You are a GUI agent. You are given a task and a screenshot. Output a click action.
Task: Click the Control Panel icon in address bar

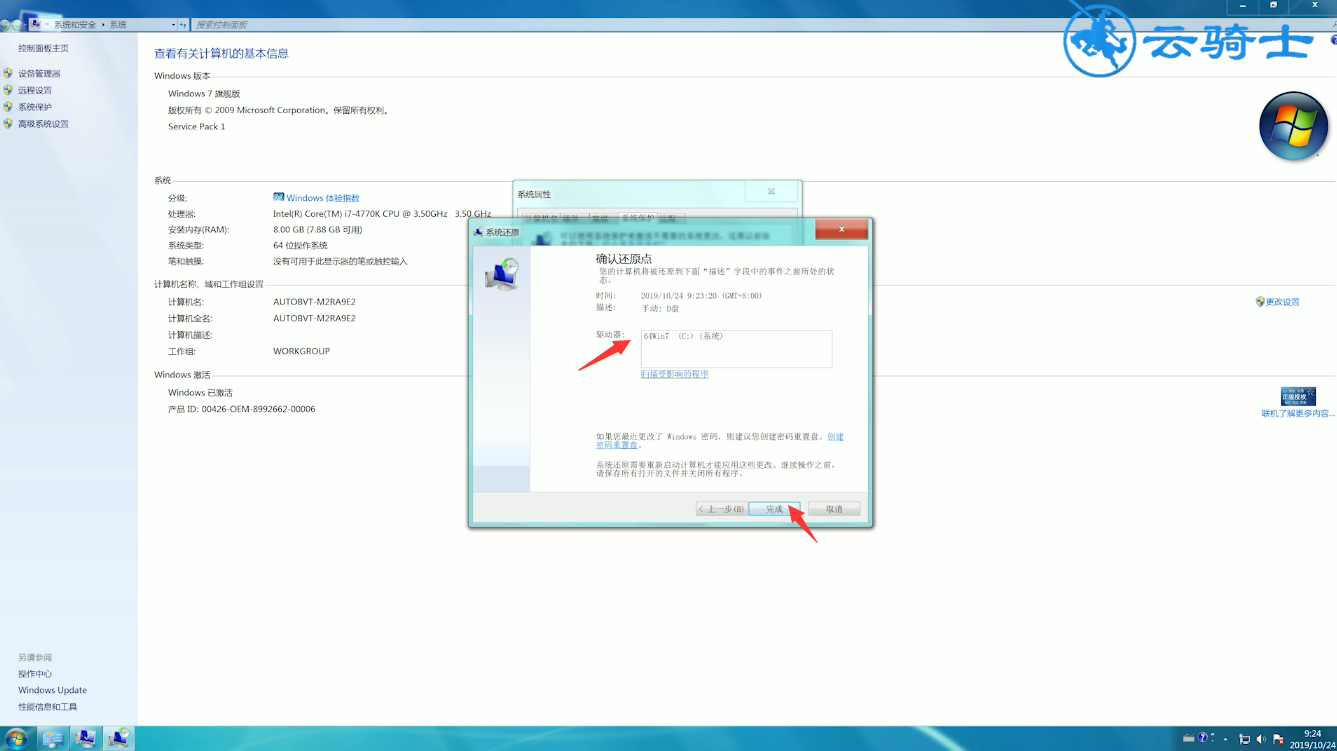click(x=36, y=24)
